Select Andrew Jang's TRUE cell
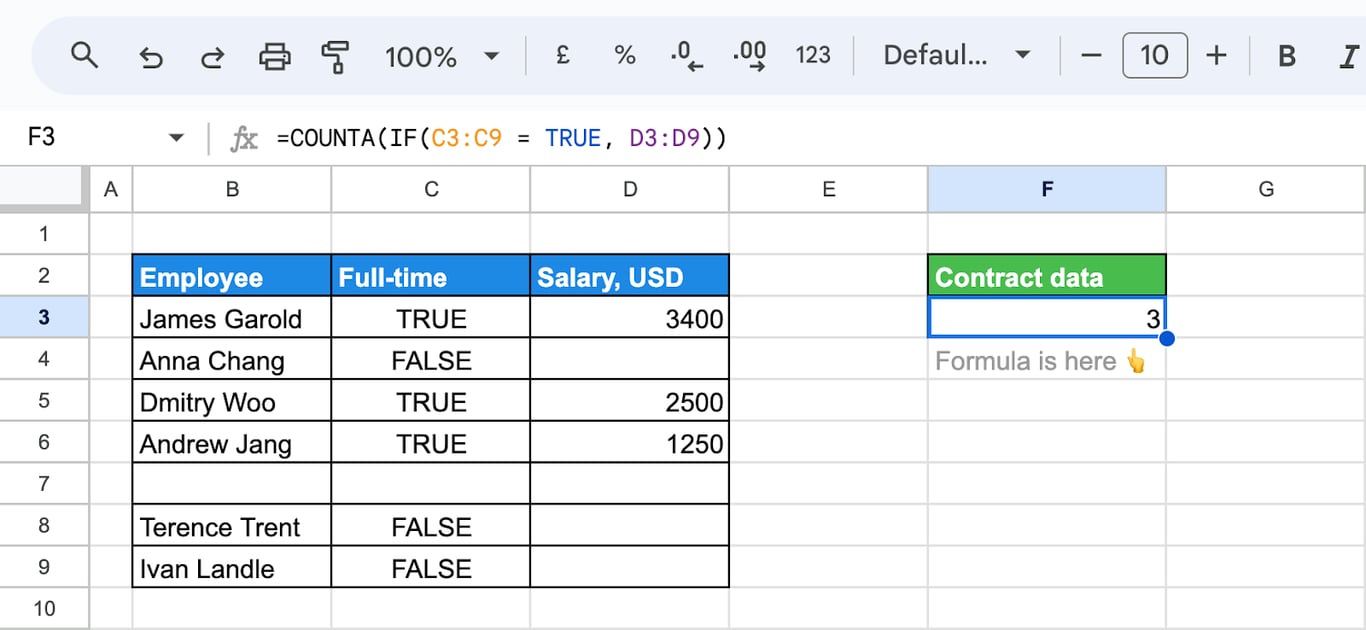Image resolution: width=1366 pixels, height=630 pixels. tap(431, 443)
